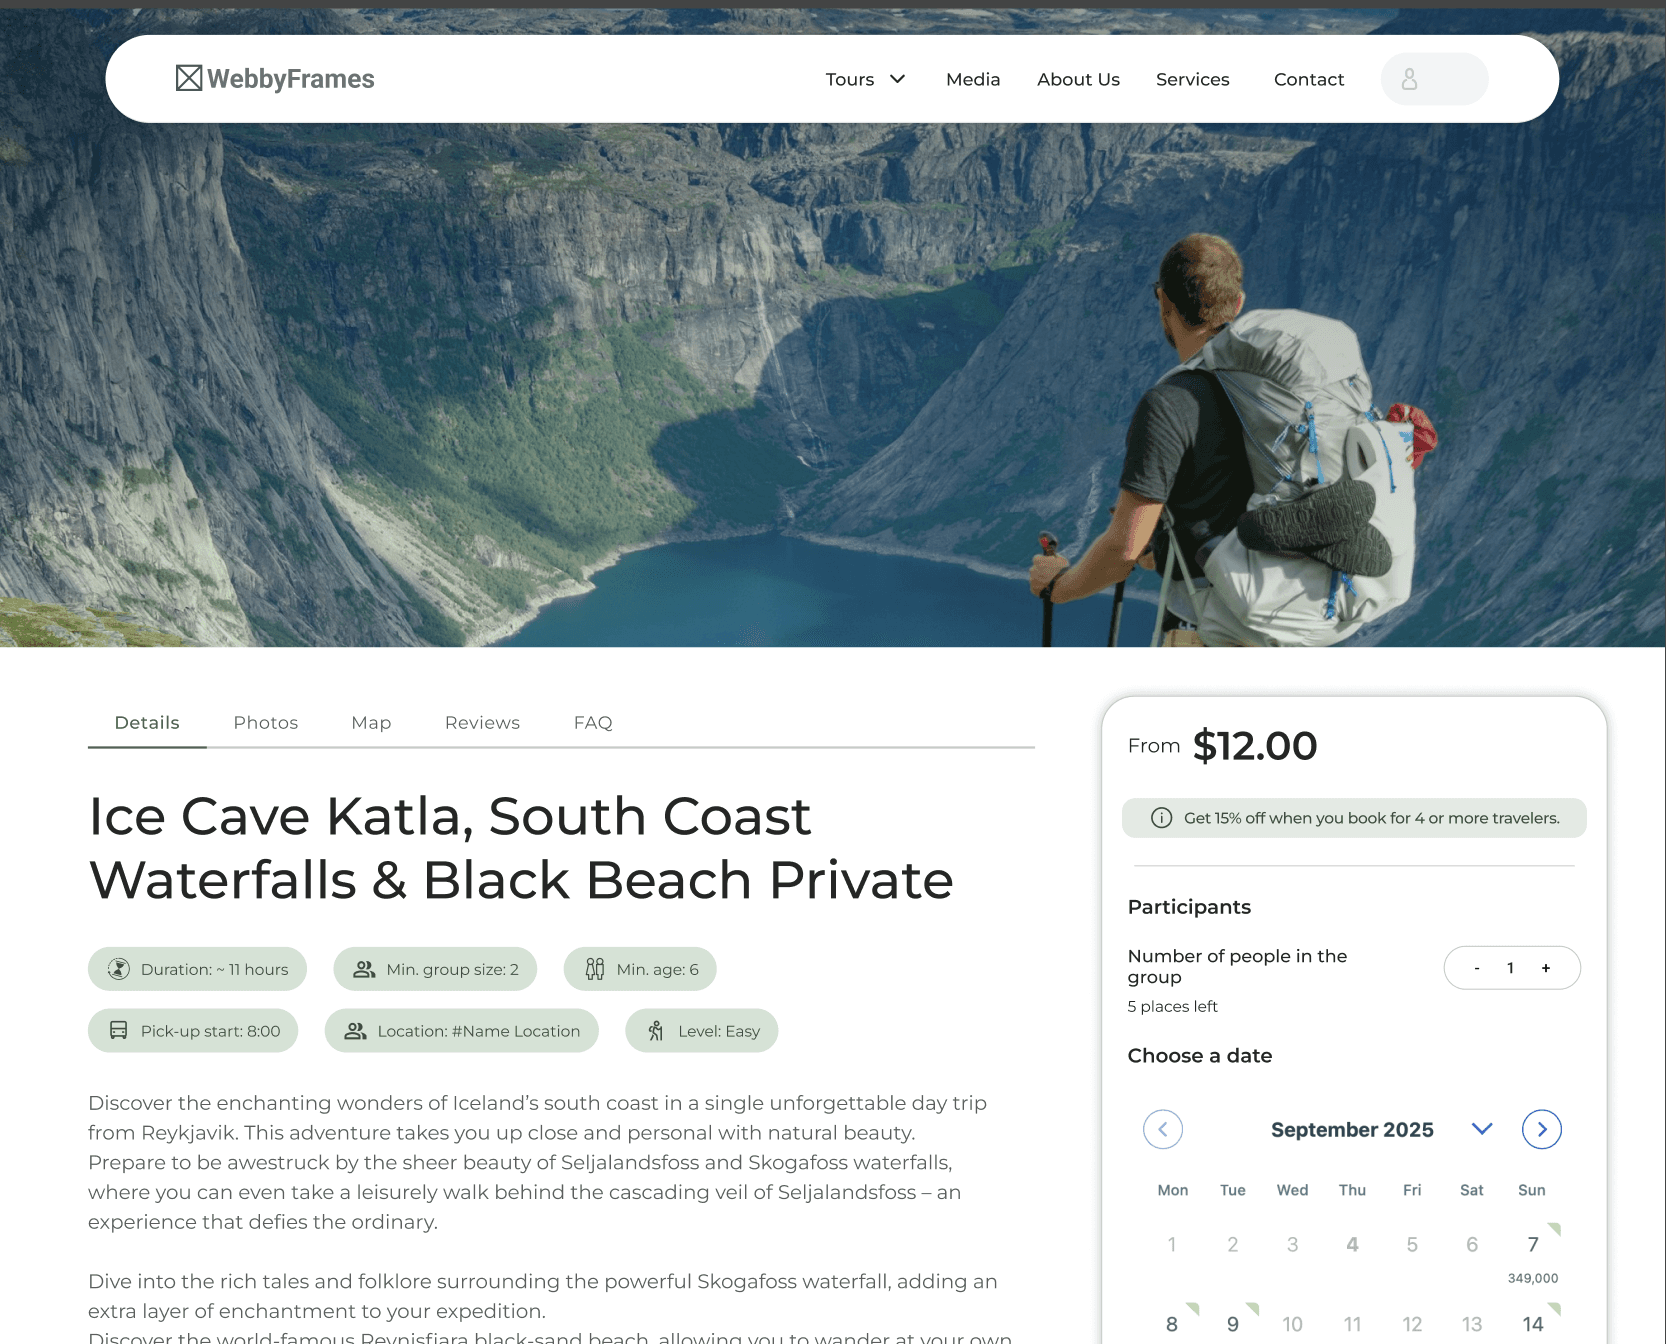Click the WebbyFrames logo icon
The image size is (1666, 1344).
(189, 78)
